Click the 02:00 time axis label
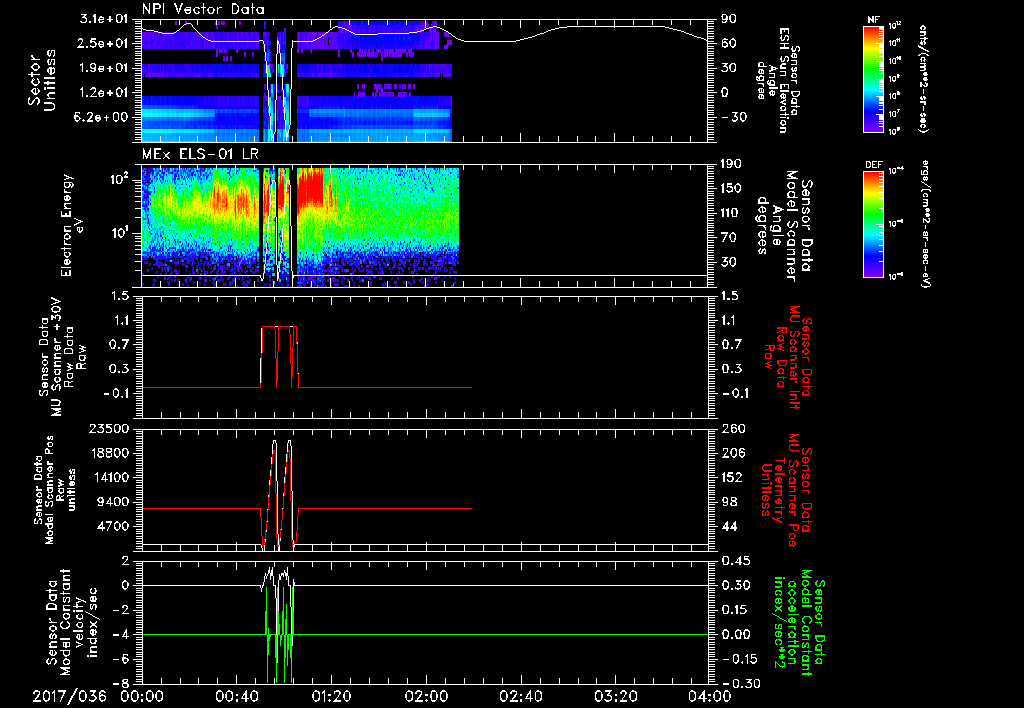This screenshot has width=1024, height=708. tap(426, 696)
